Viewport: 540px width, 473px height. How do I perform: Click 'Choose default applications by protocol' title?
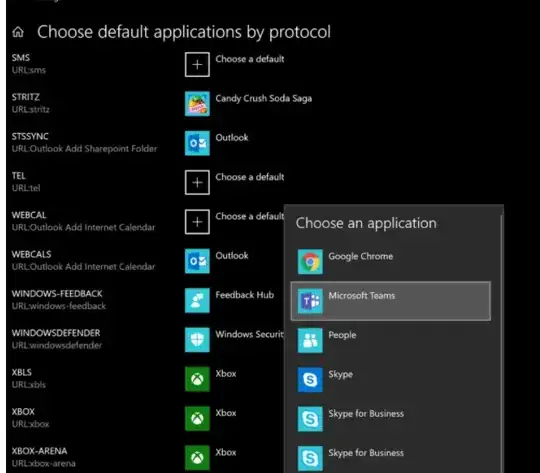coord(184,32)
